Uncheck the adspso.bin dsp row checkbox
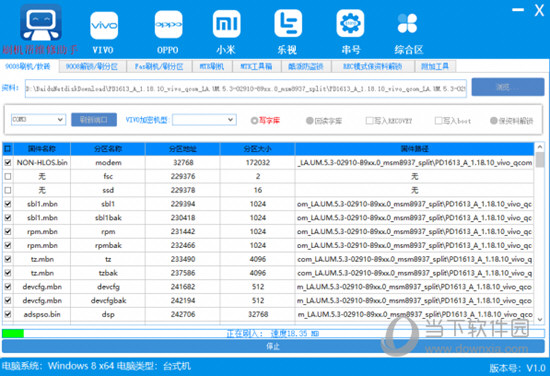 [8, 314]
